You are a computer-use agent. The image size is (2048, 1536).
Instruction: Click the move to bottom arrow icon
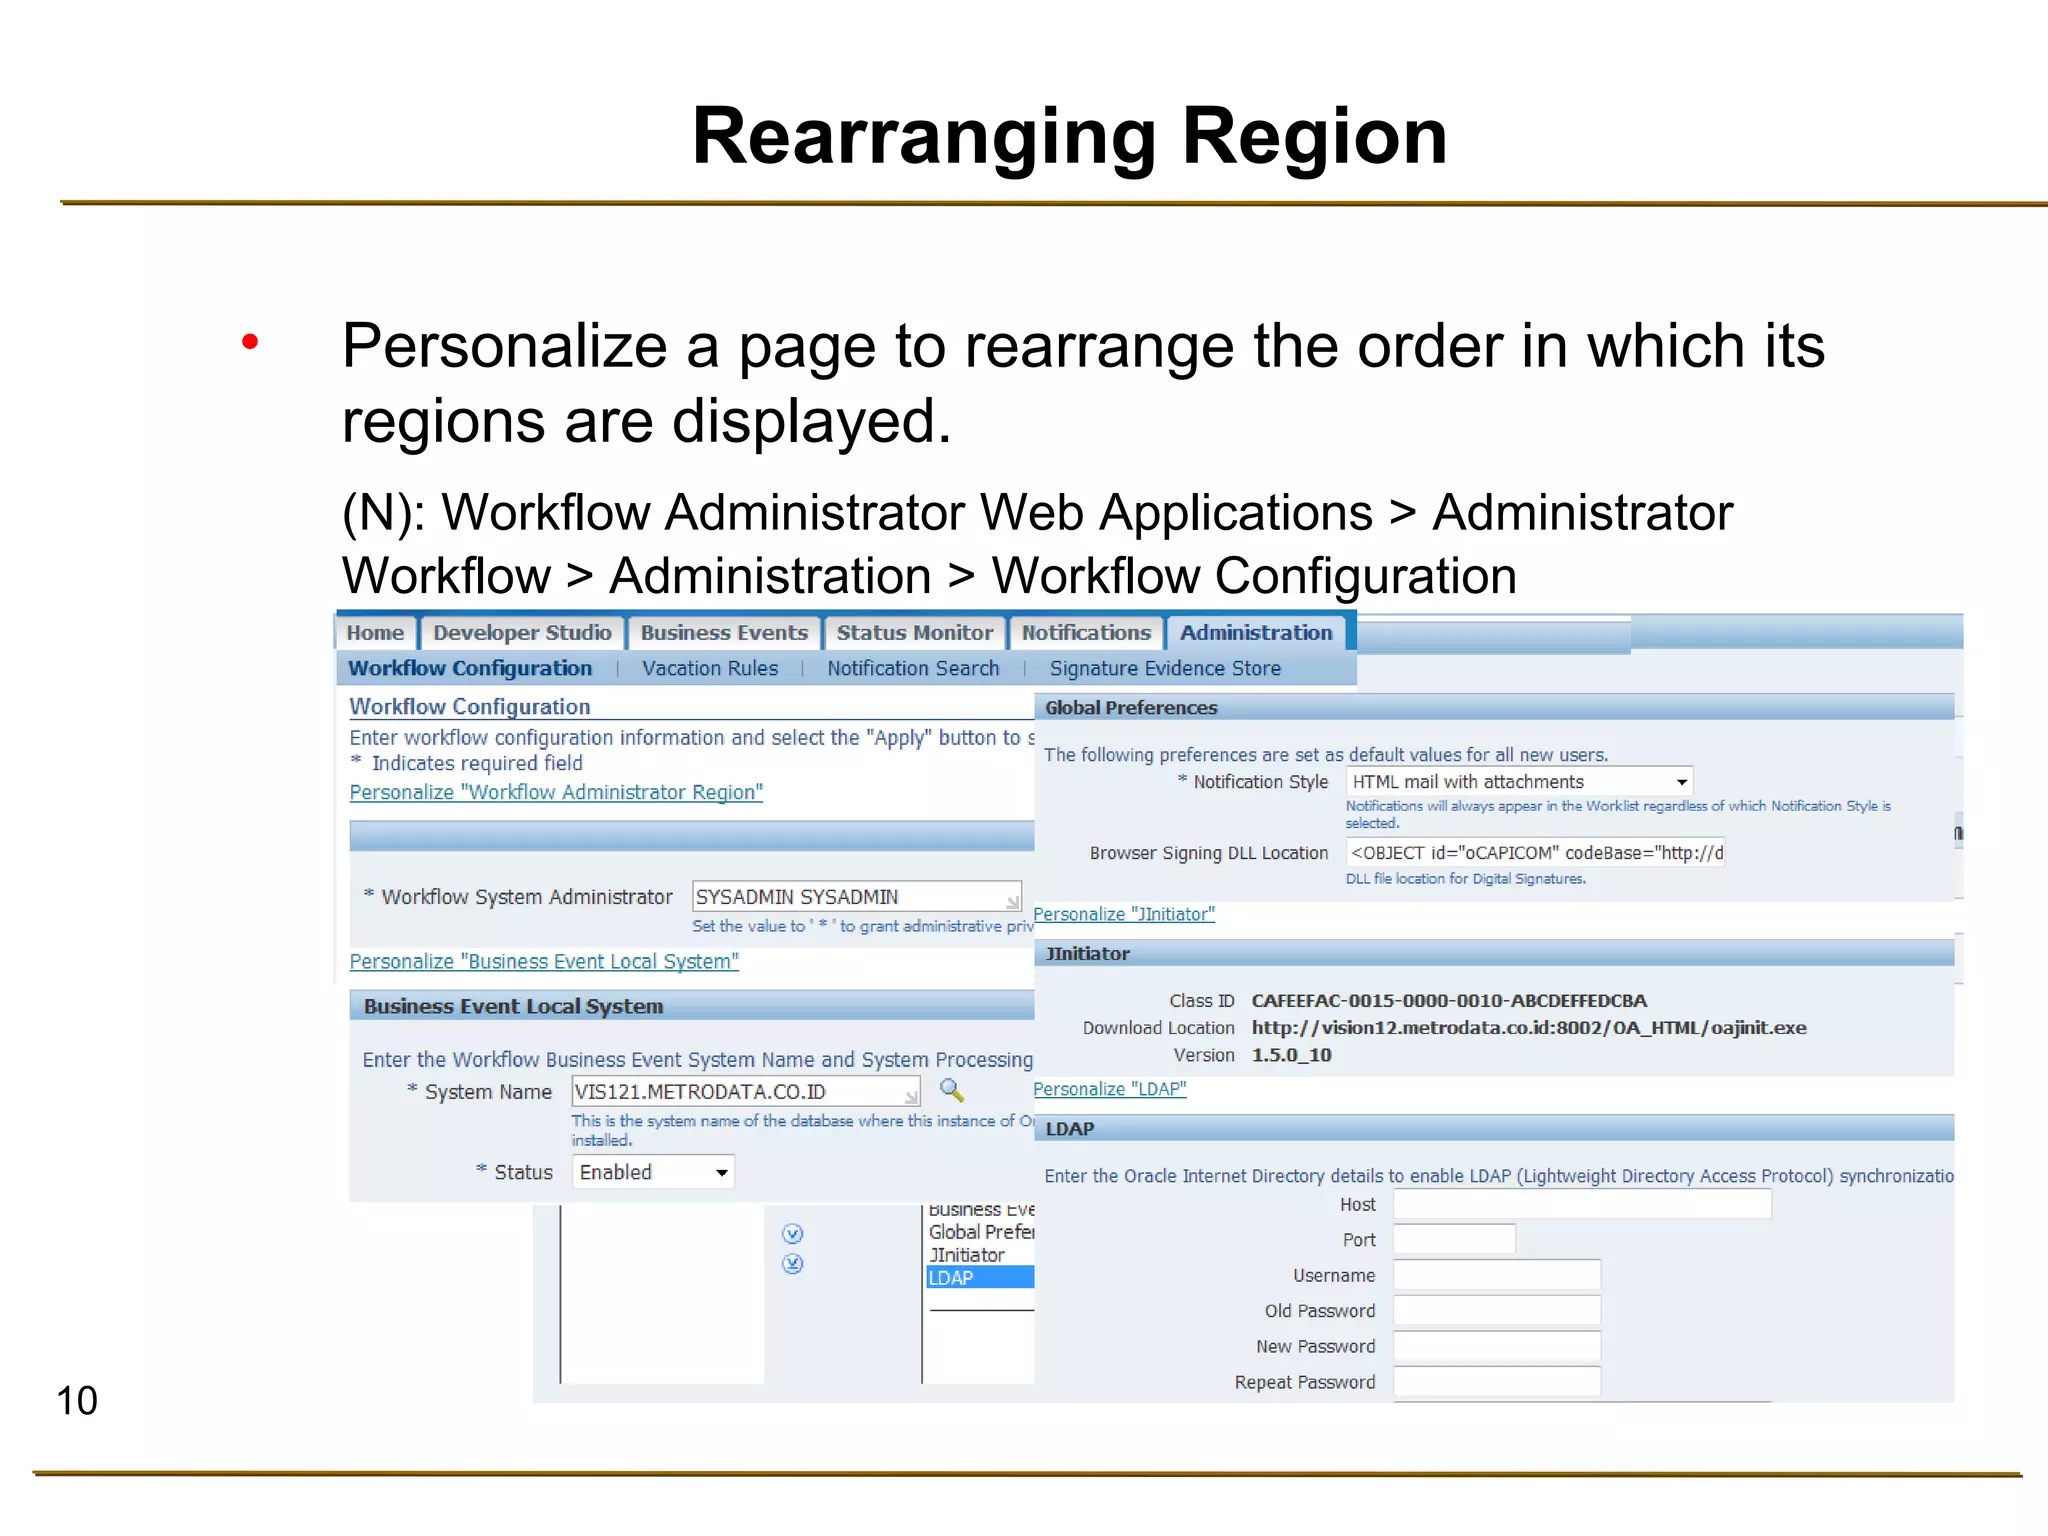pos(793,1264)
